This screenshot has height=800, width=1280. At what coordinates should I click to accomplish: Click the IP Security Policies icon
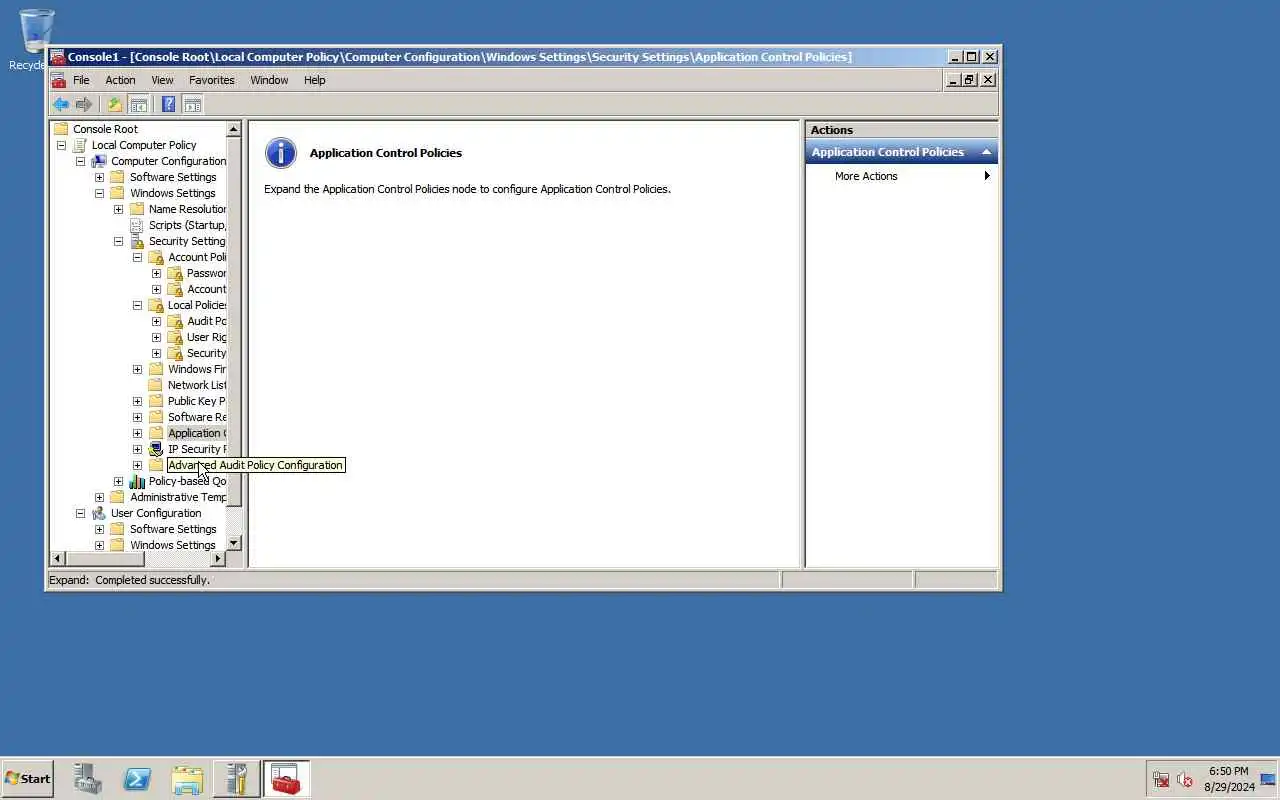156,449
